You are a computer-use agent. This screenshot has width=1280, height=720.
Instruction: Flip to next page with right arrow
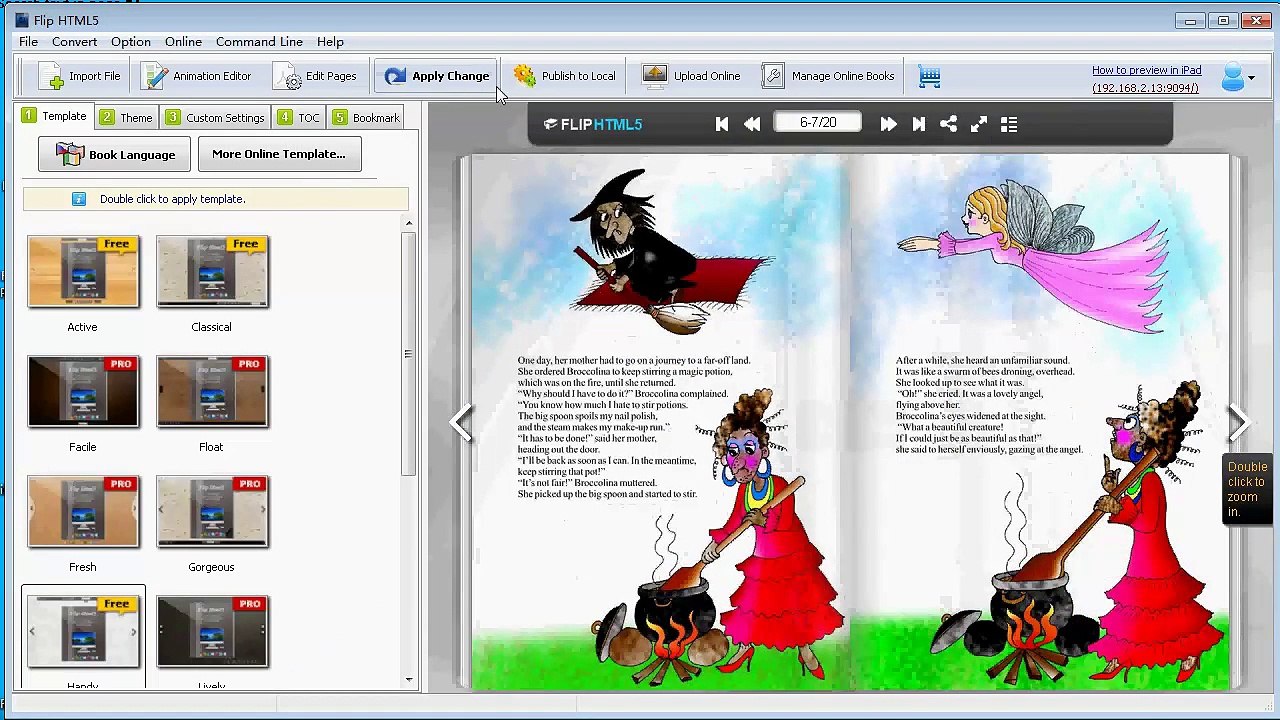1238,423
